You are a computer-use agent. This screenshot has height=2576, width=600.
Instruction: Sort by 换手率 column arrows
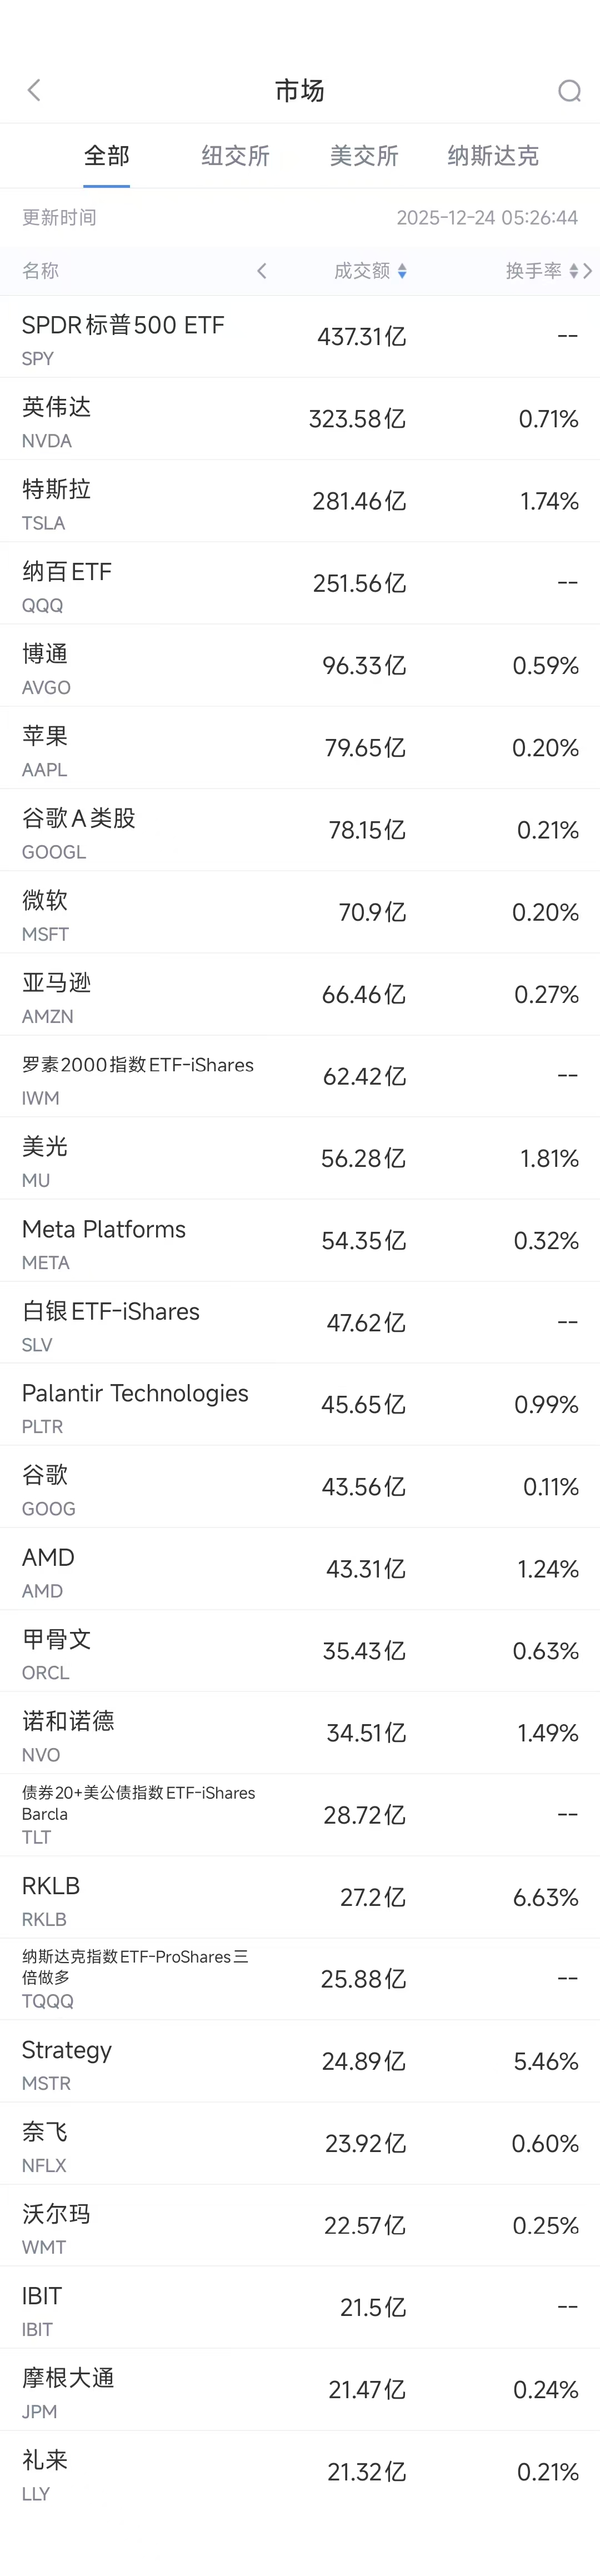point(573,271)
